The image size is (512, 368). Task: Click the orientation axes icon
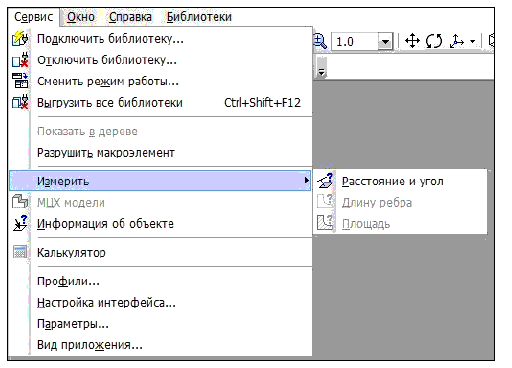(x=457, y=41)
